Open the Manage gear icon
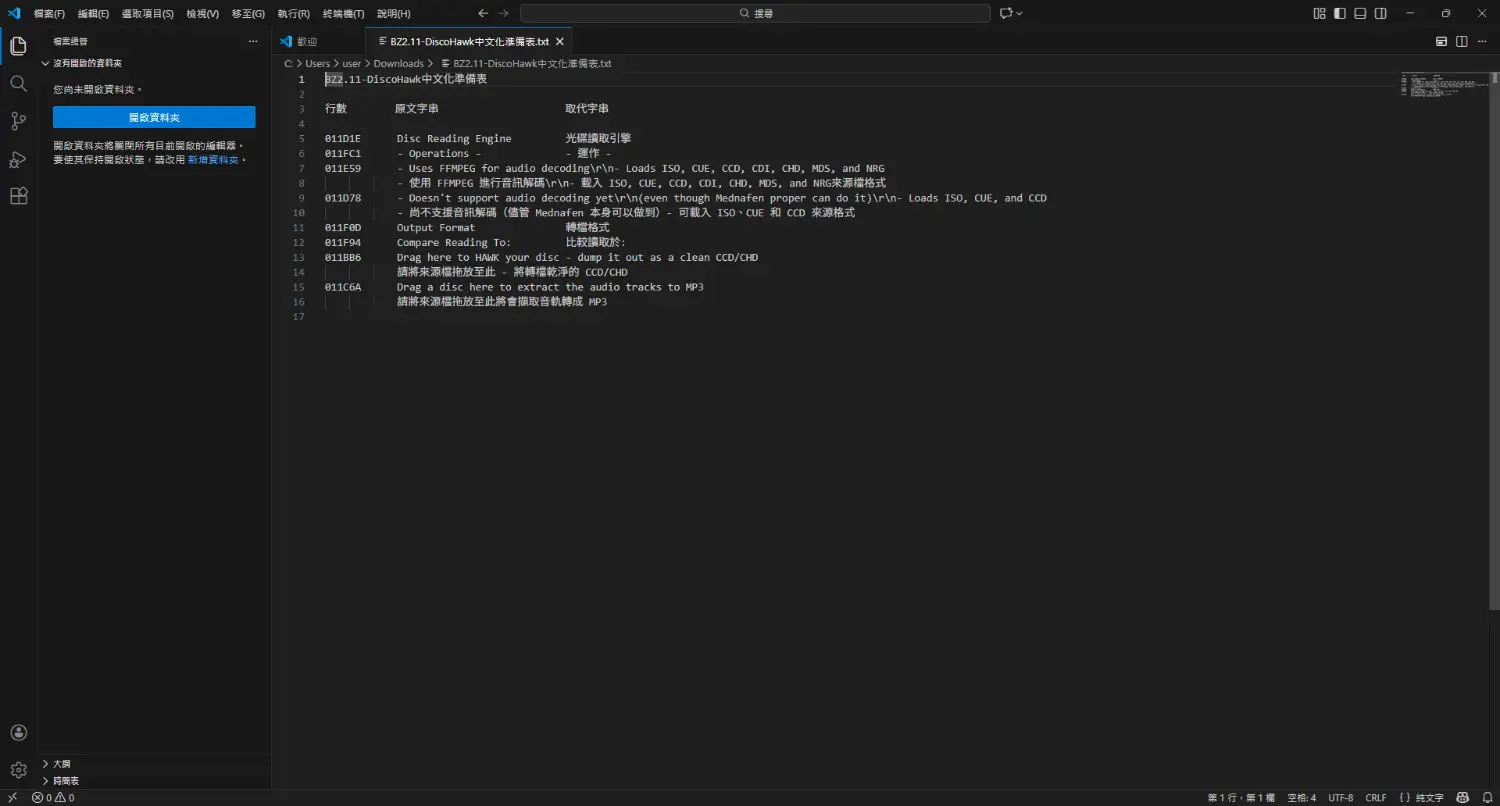The height and width of the screenshot is (806, 1500). [18, 770]
